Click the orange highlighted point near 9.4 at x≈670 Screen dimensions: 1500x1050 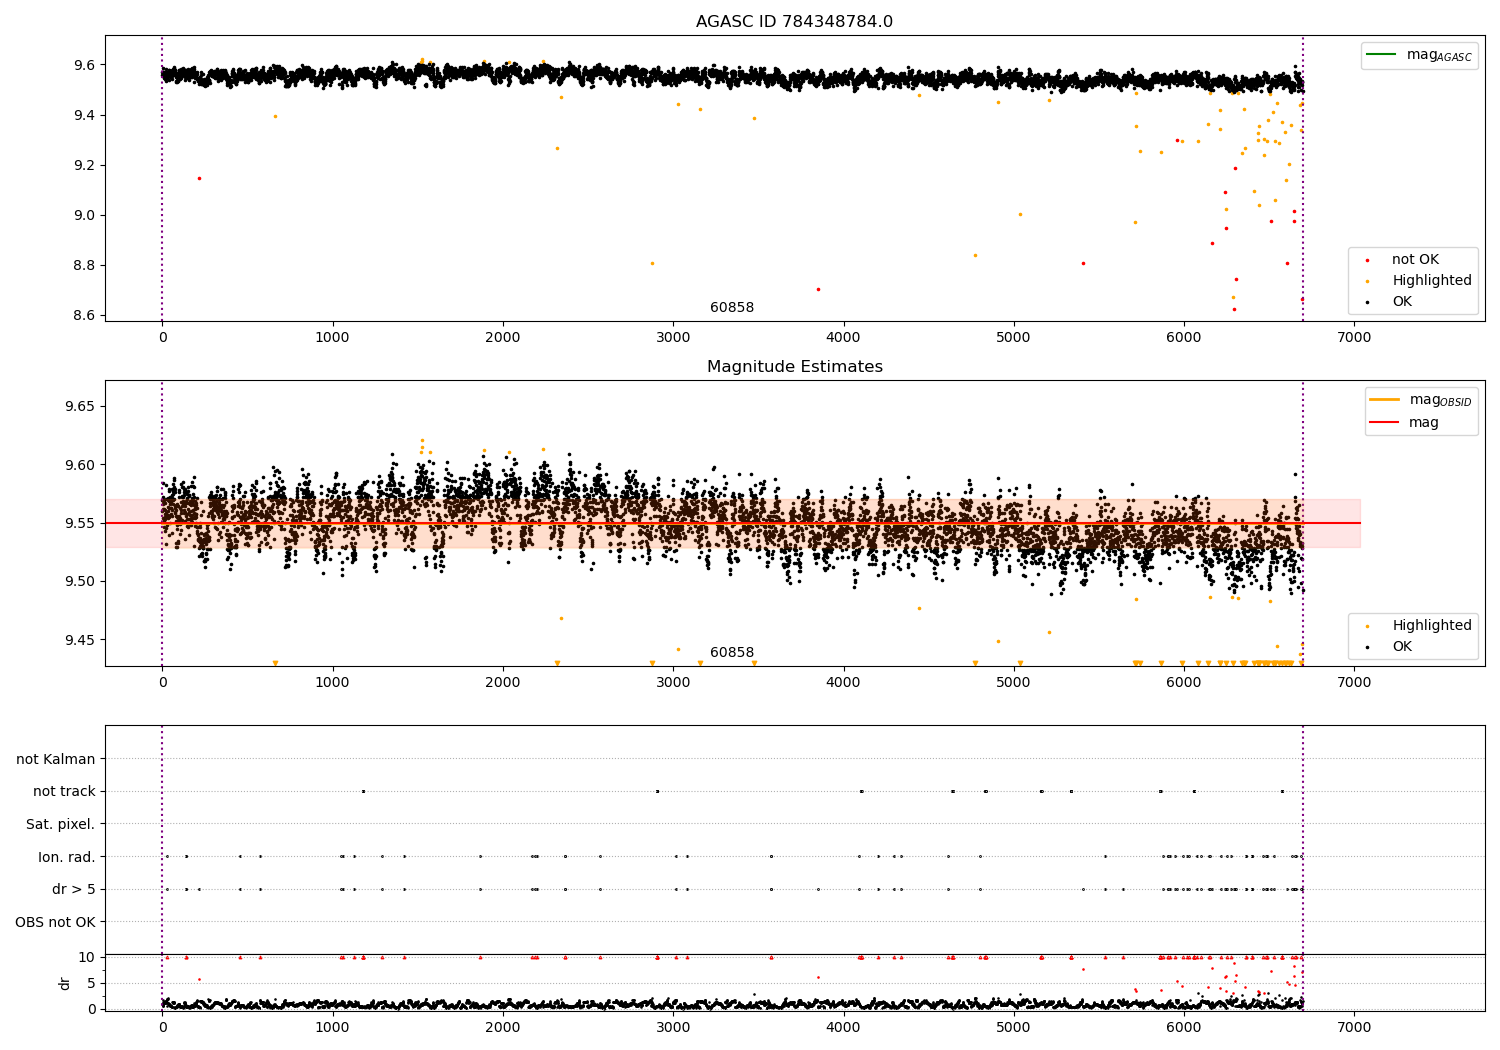tap(275, 116)
